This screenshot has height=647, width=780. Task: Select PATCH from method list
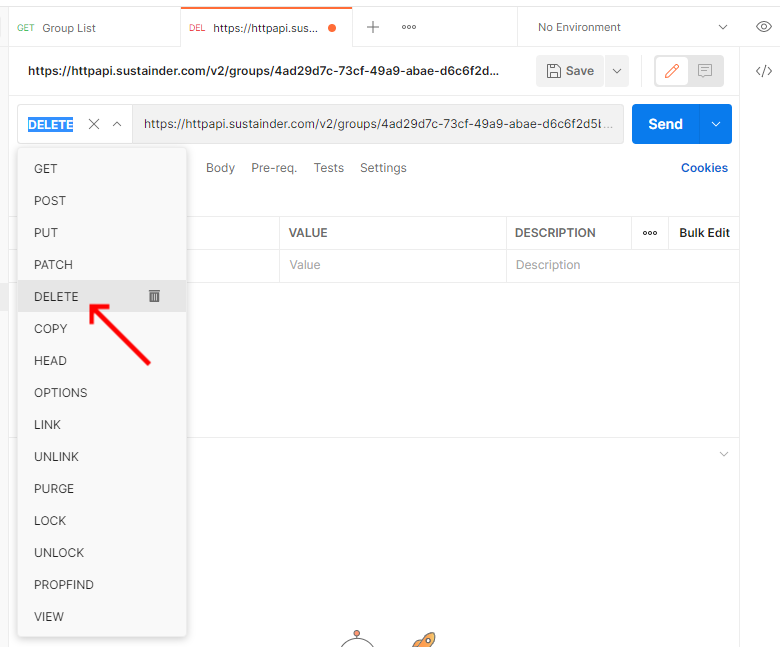coord(53,265)
